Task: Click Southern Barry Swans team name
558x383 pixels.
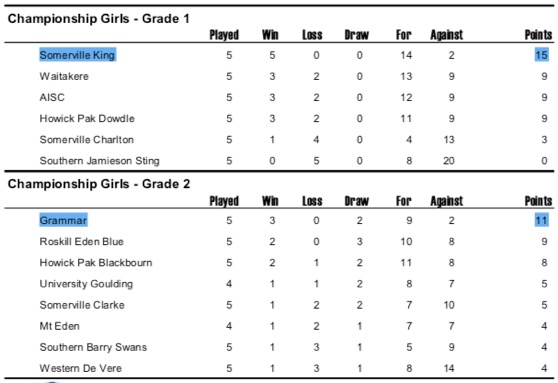Action: (93, 347)
